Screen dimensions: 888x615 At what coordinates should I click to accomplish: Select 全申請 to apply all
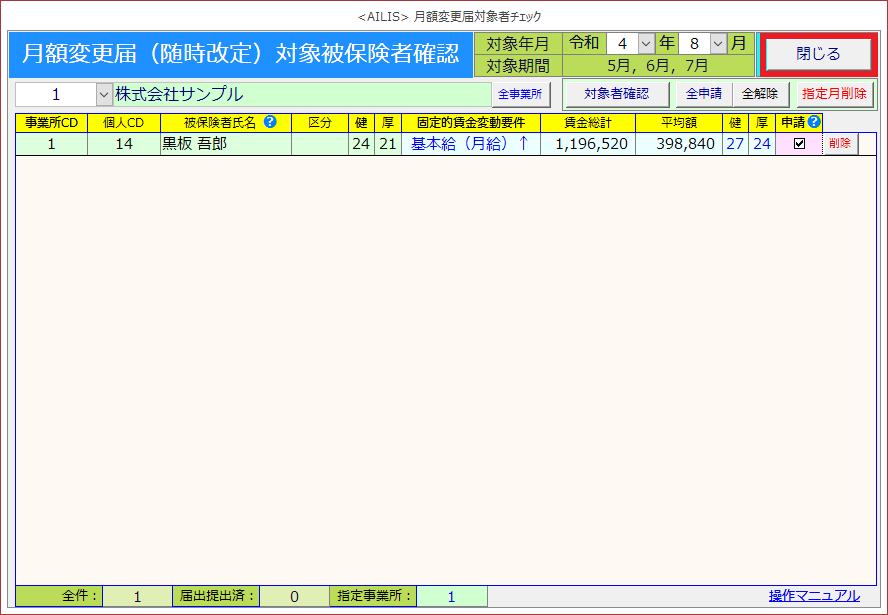tap(704, 94)
